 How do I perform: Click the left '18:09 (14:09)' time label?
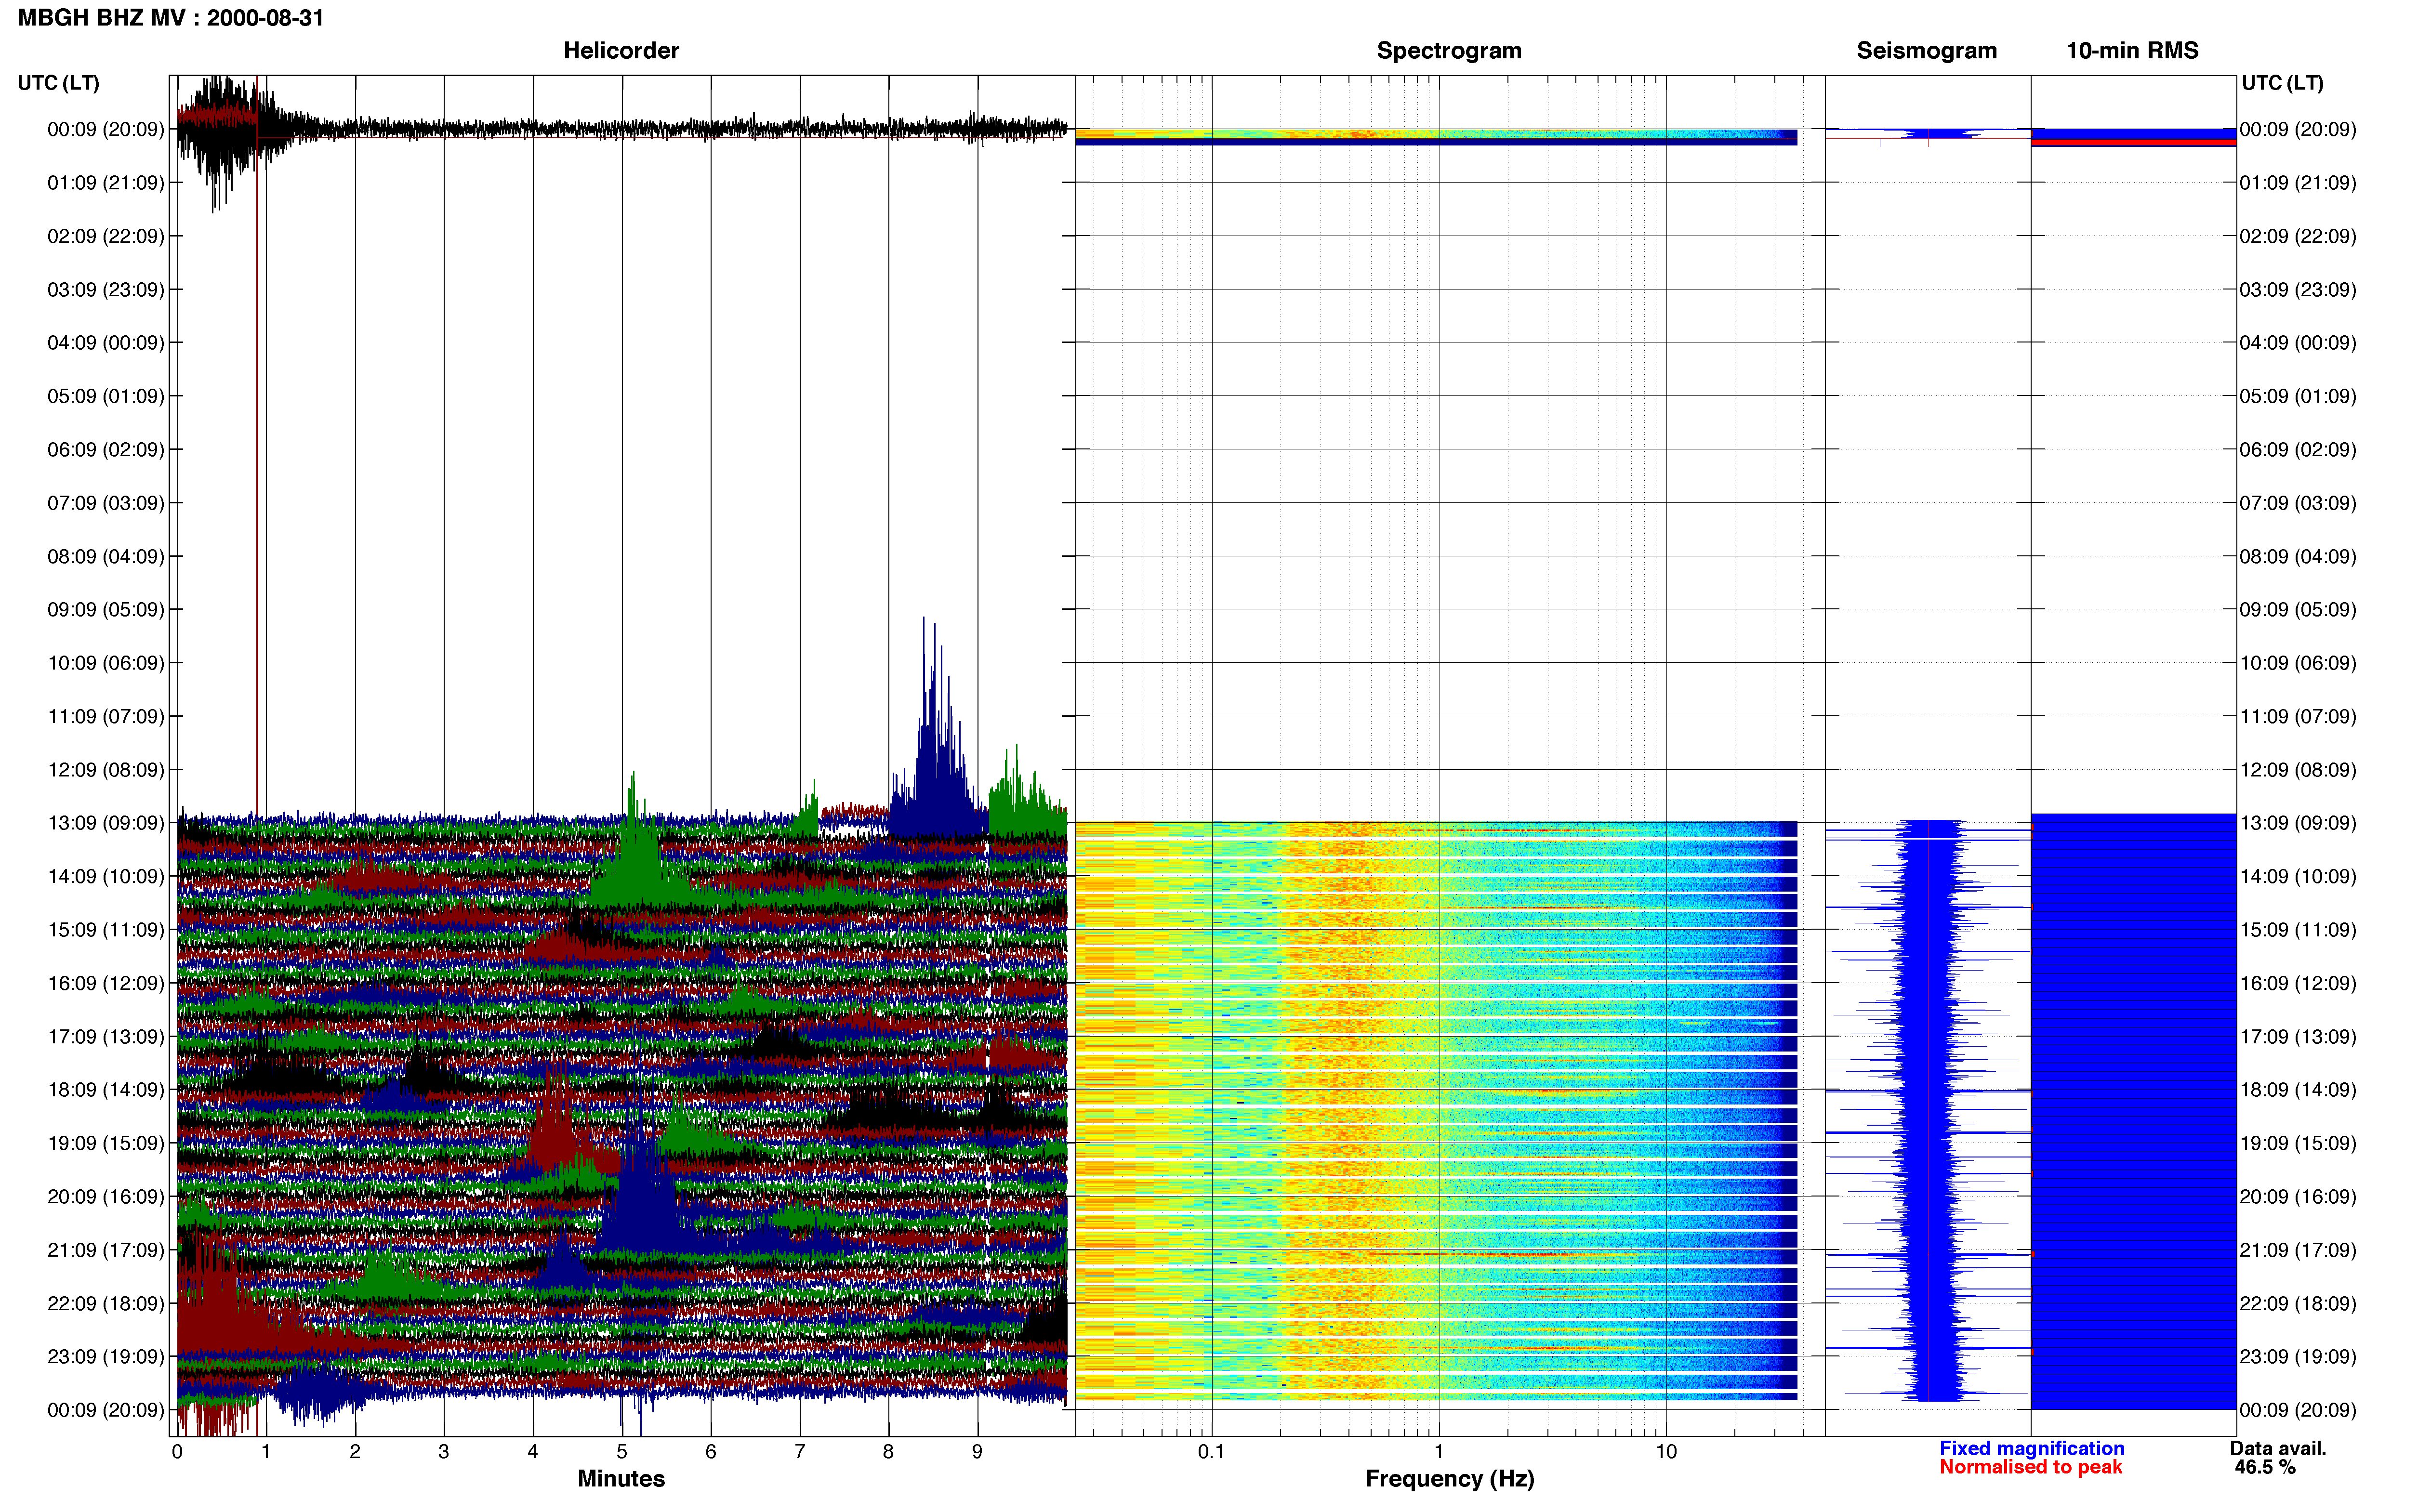106,1090
